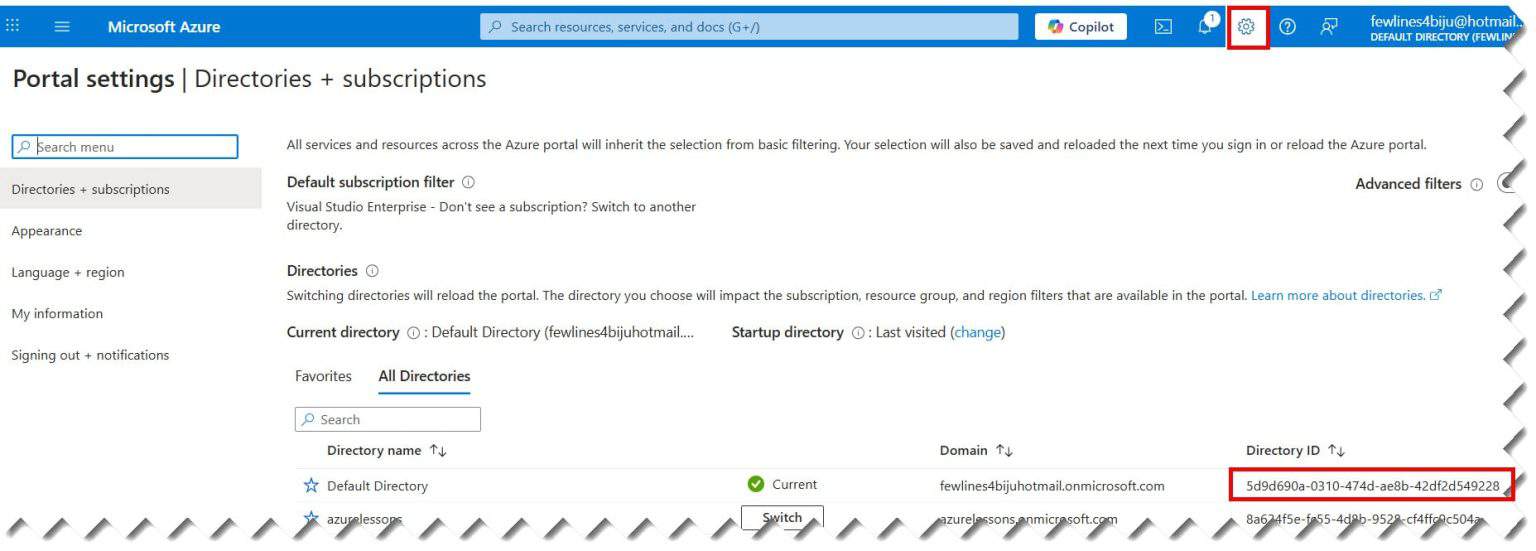Open the Help question mark icon
This screenshot has width=1536, height=551.
click(x=1288, y=27)
